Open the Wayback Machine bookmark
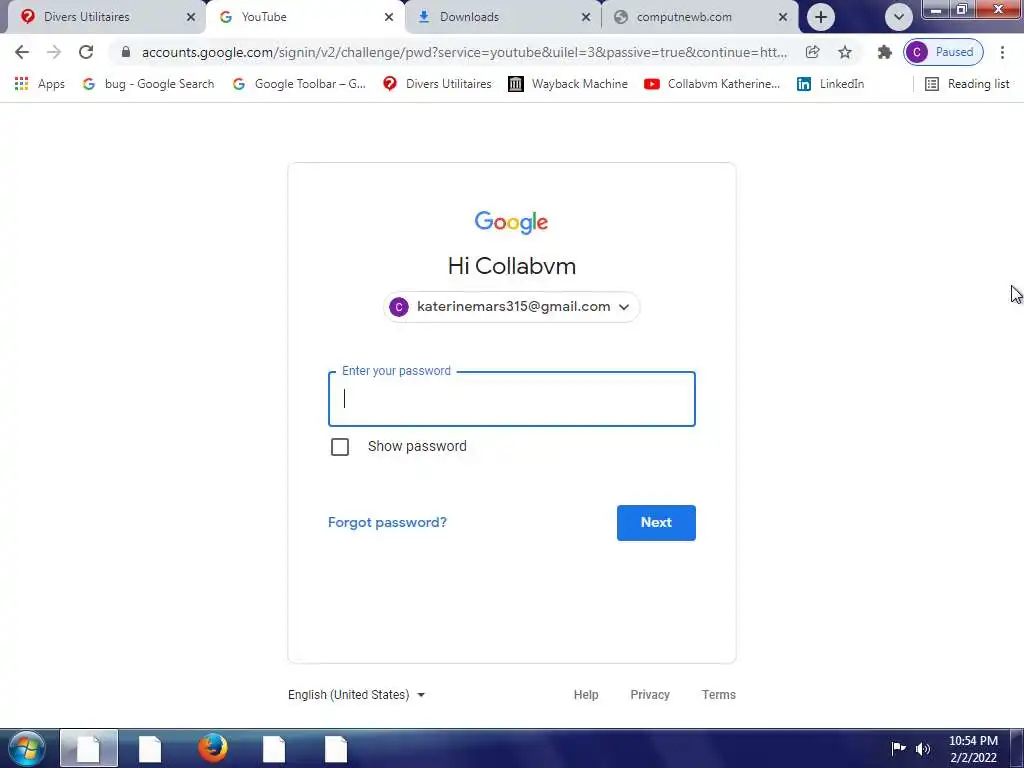The image size is (1024, 768). coord(568,84)
